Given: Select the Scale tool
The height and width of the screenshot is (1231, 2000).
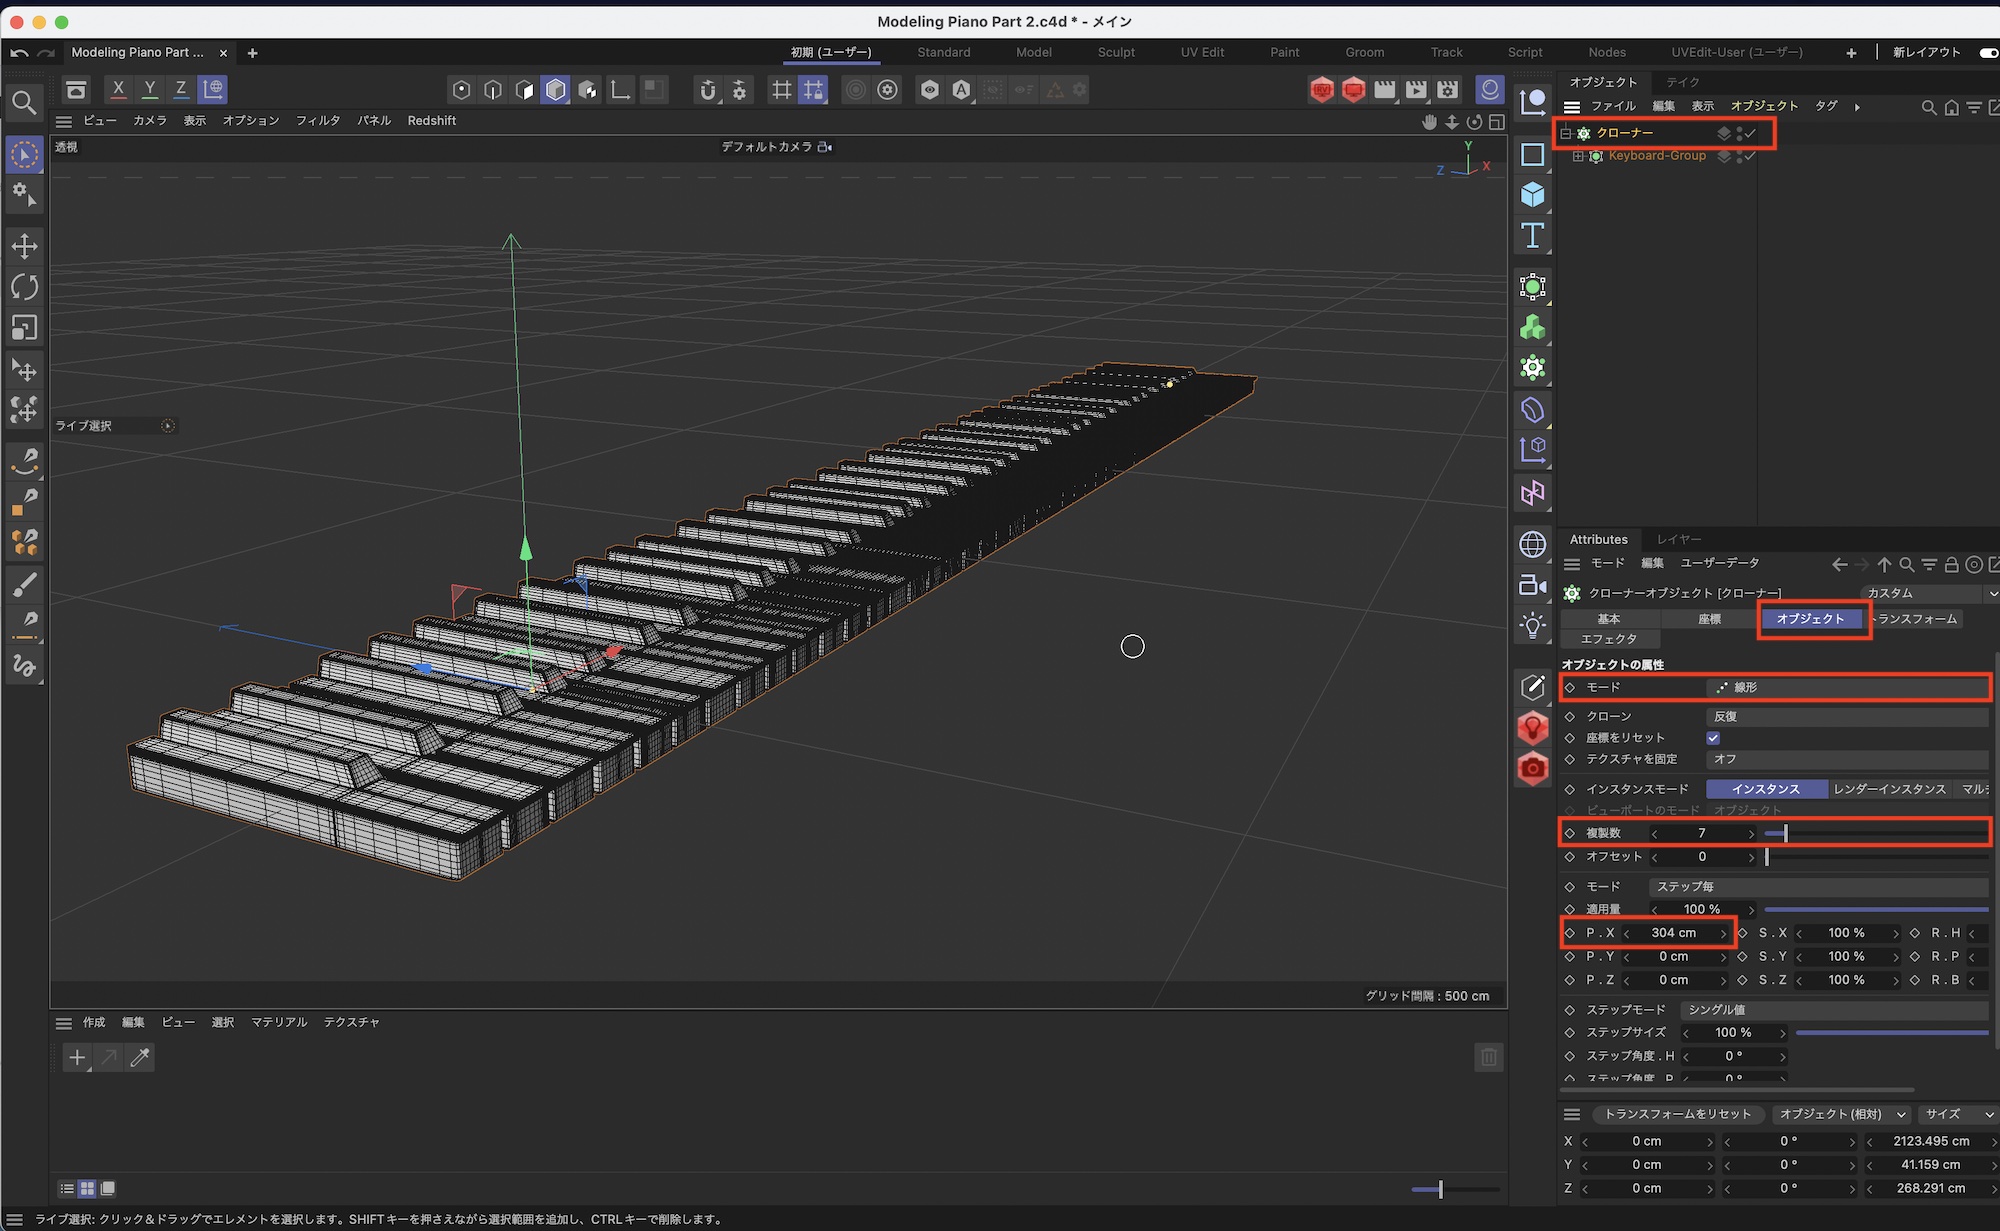Looking at the screenshot, I should pyautogui.click(x=24, y=328).
